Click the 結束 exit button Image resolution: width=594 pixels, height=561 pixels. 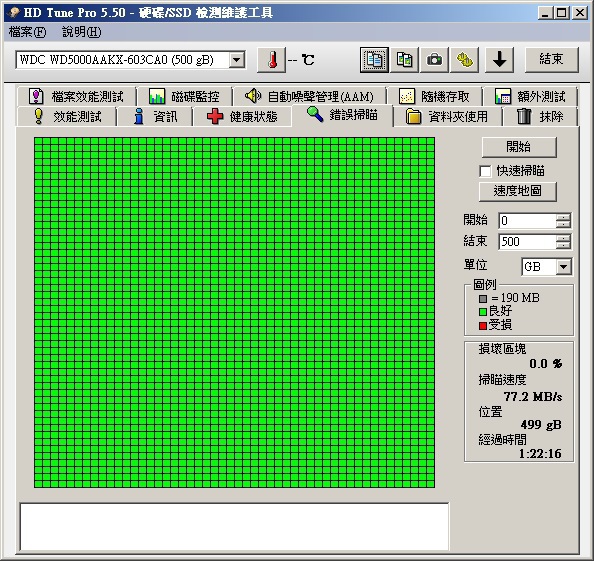552,59
